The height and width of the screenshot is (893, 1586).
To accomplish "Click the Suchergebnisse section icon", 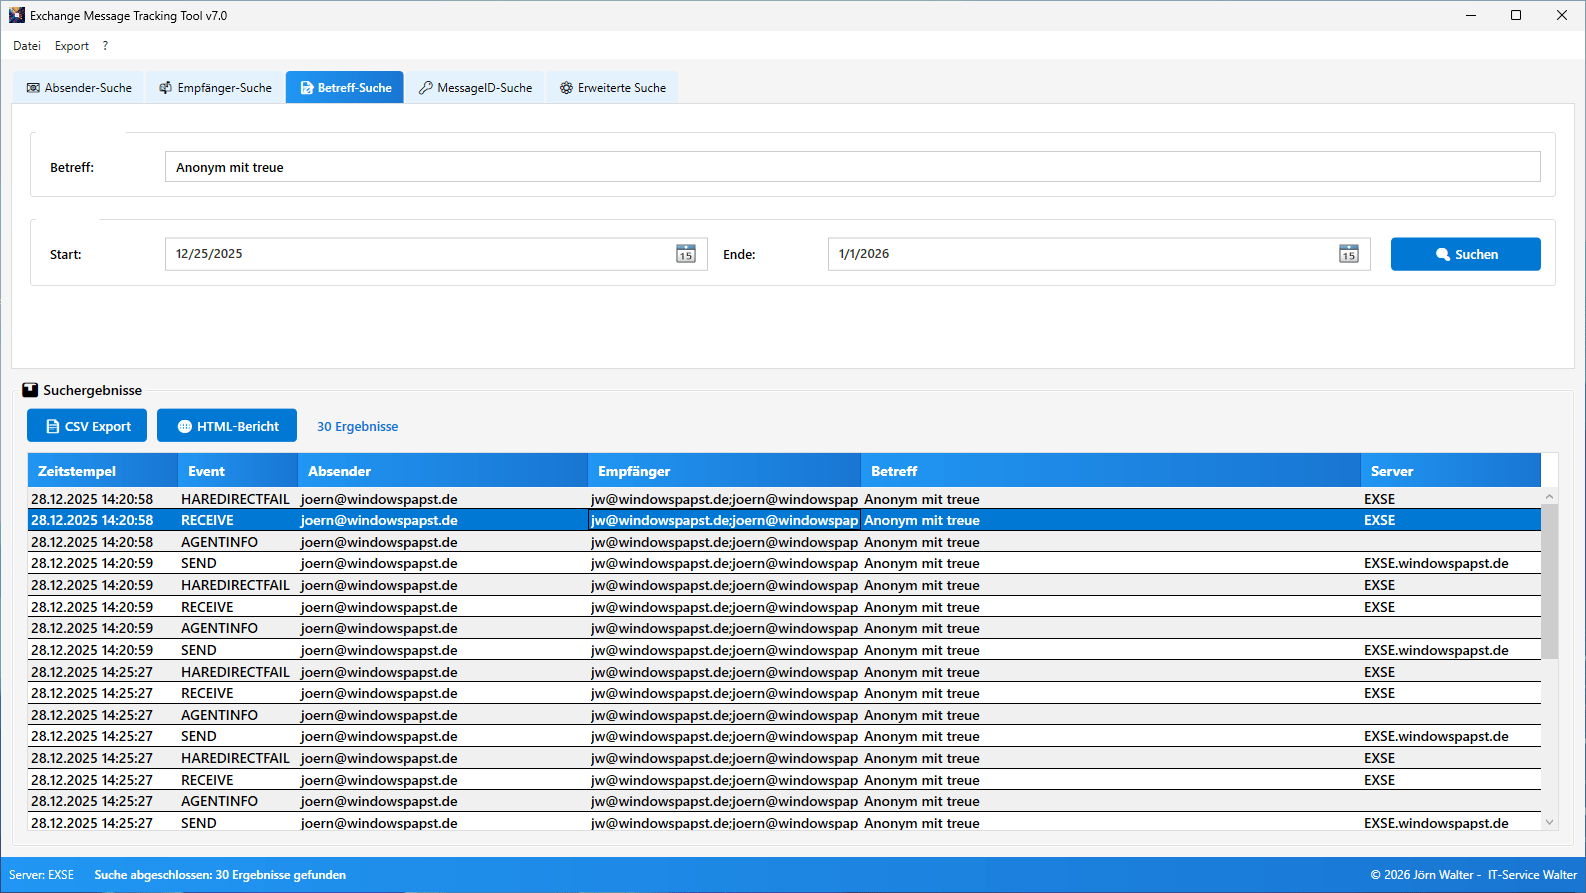I will tap(30, 390).
